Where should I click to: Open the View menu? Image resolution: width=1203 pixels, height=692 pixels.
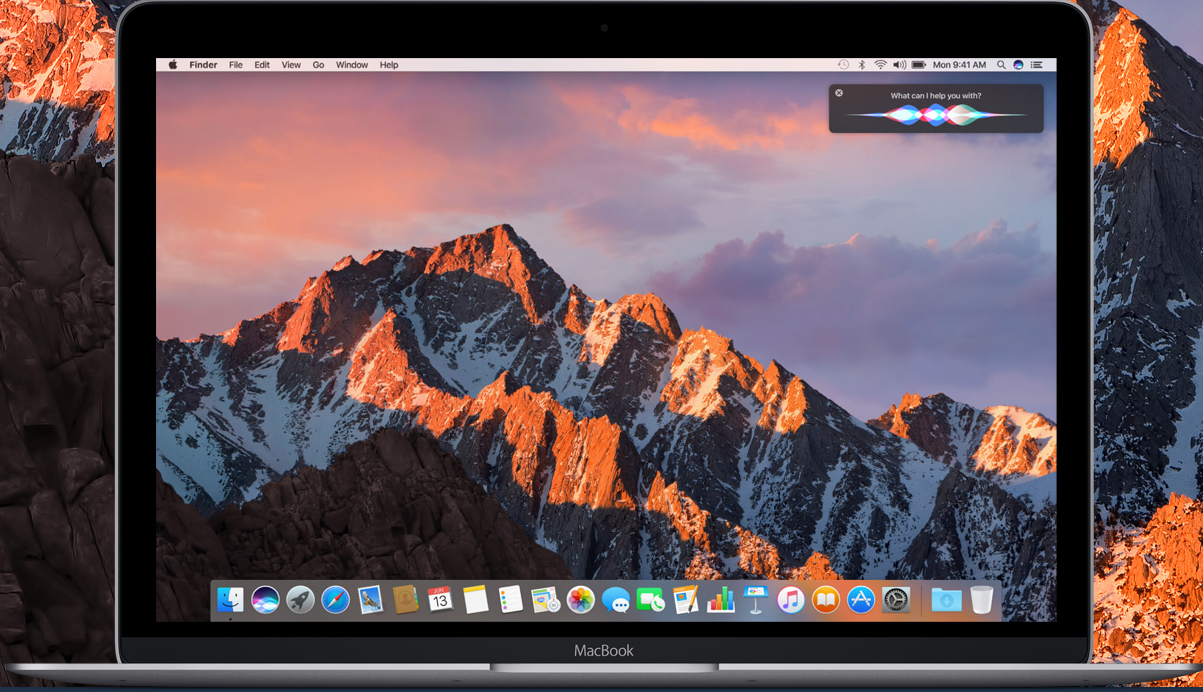click(x=291, y=65)
